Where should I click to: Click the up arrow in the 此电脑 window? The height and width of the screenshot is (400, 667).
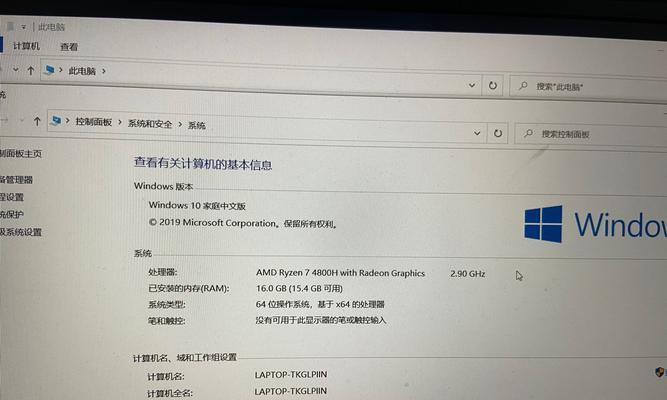coord(31,70)
